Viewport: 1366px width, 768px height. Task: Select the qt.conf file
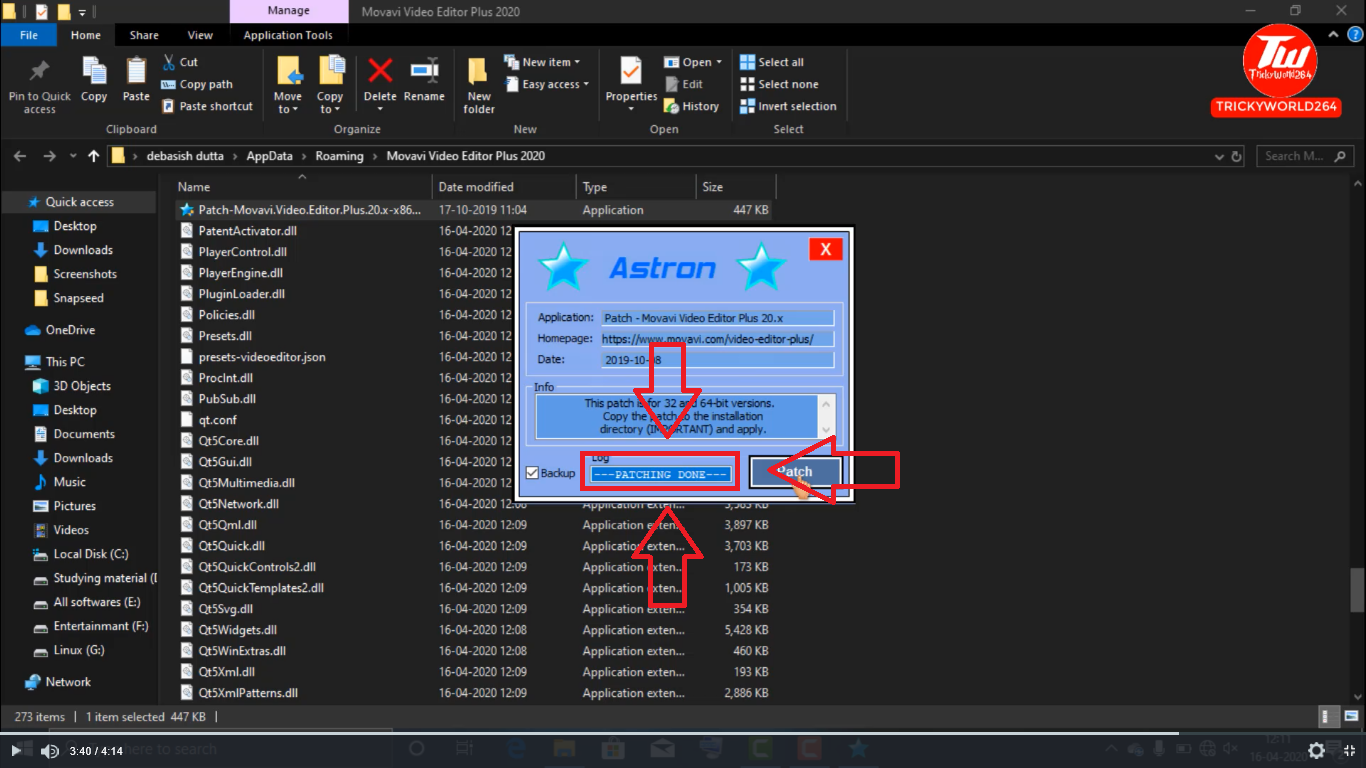click(217, 420)
